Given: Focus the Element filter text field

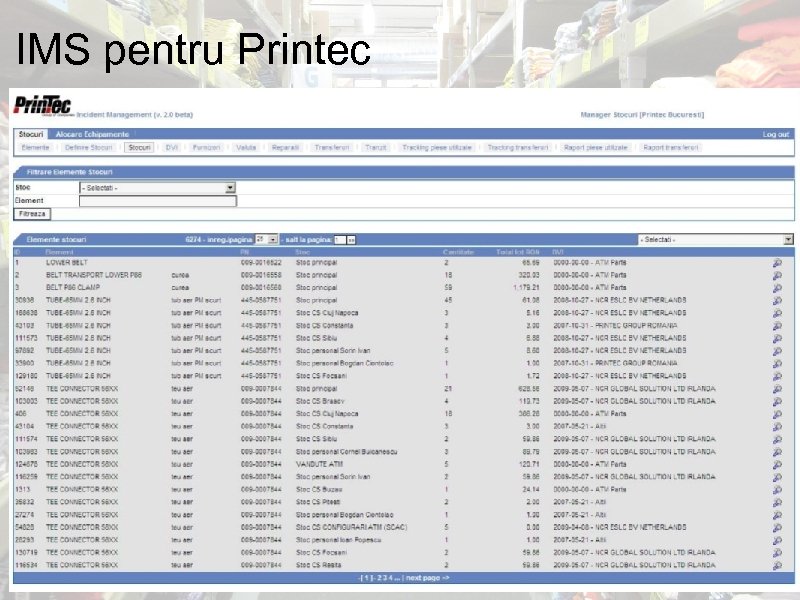Looking at the screenshot, I should [158, 201].
